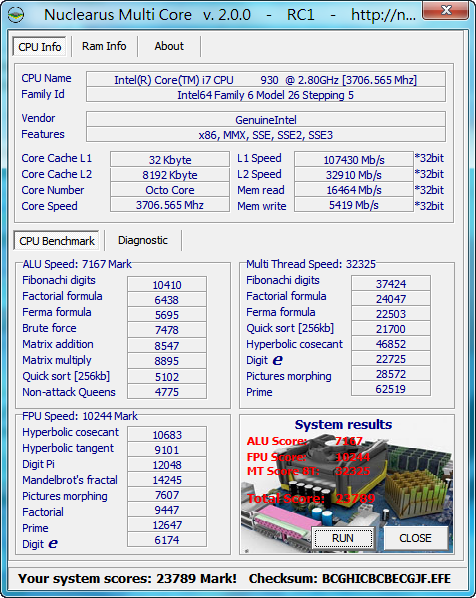Click ALU Factorial formula score 6438

(x=167, y=300)
